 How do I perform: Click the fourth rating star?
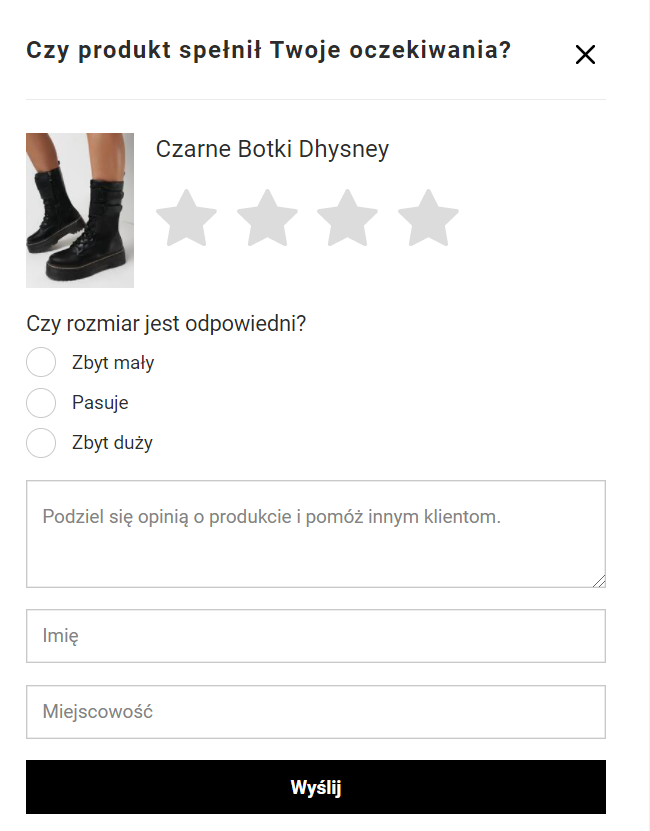pyautogui.click(x=428, y=218)
